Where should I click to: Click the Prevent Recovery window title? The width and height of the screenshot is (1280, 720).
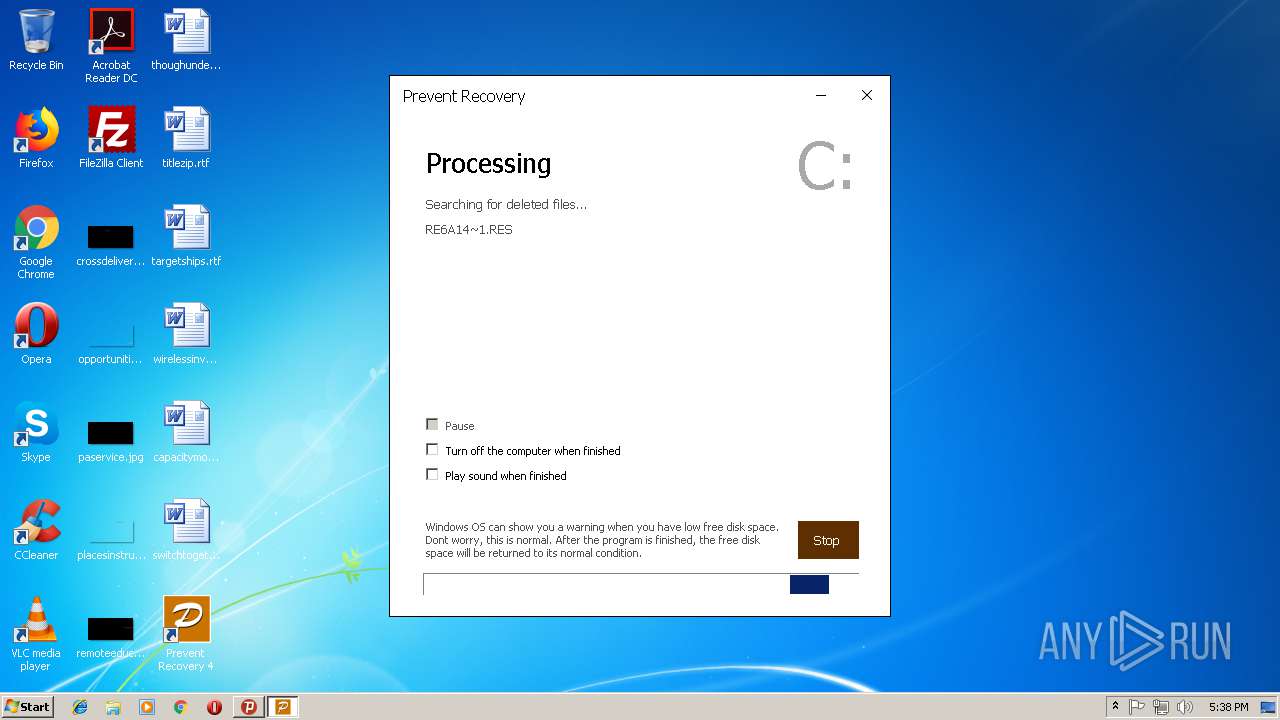tap(464, 96)
